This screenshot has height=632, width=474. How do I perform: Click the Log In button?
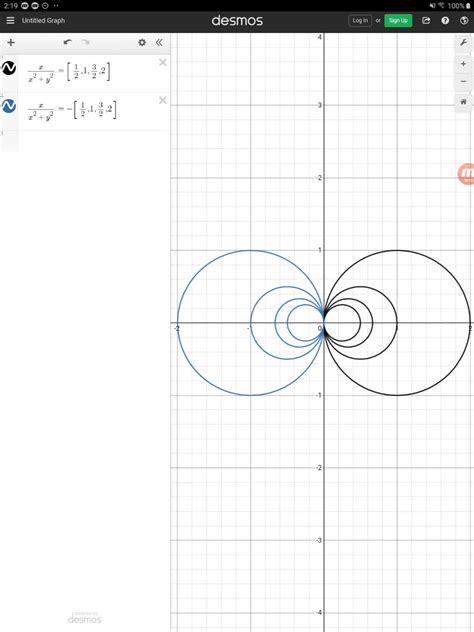pos(360,21)
